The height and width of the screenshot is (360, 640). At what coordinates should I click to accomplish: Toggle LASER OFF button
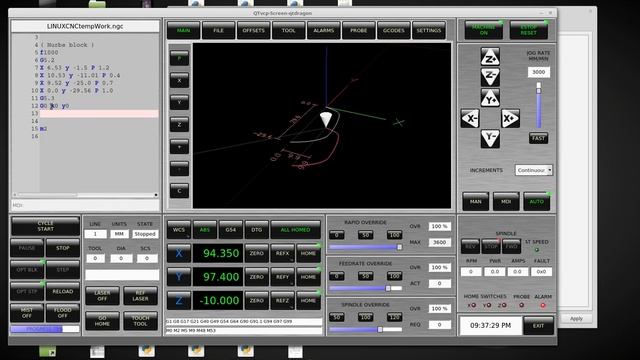(x=102, y=296)
